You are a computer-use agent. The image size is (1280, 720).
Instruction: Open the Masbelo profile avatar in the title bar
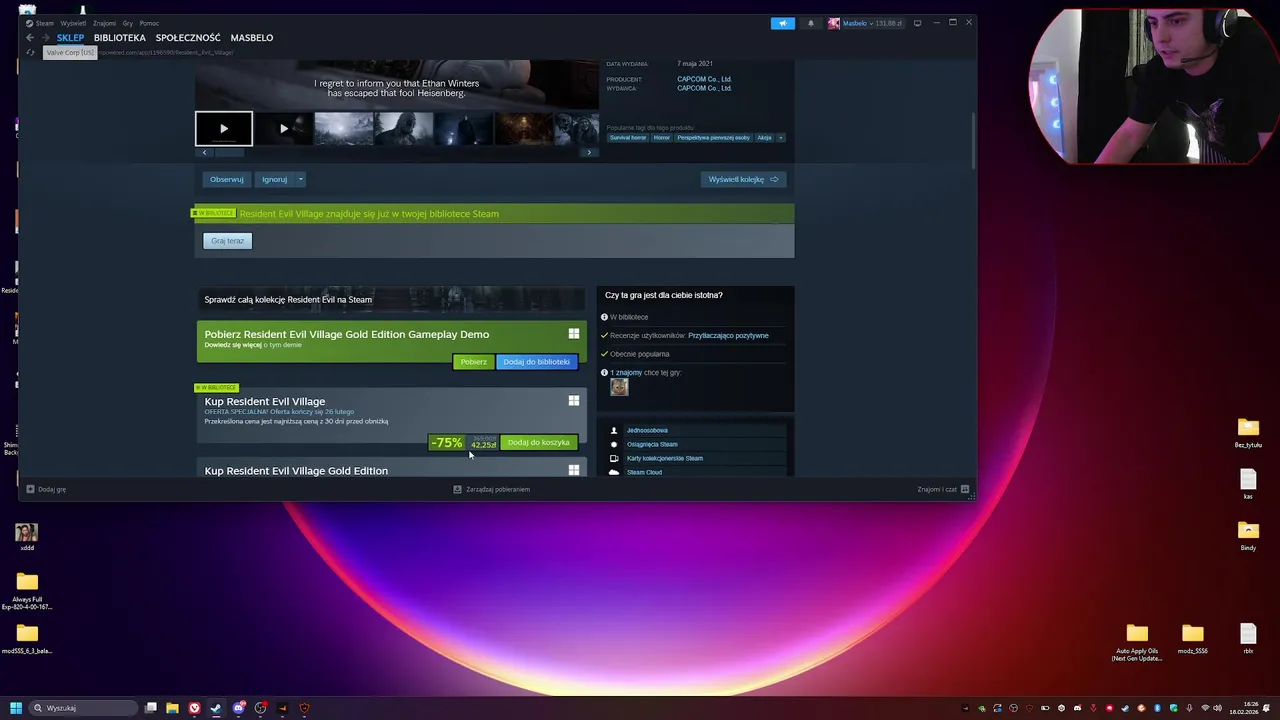click(834, 23)
